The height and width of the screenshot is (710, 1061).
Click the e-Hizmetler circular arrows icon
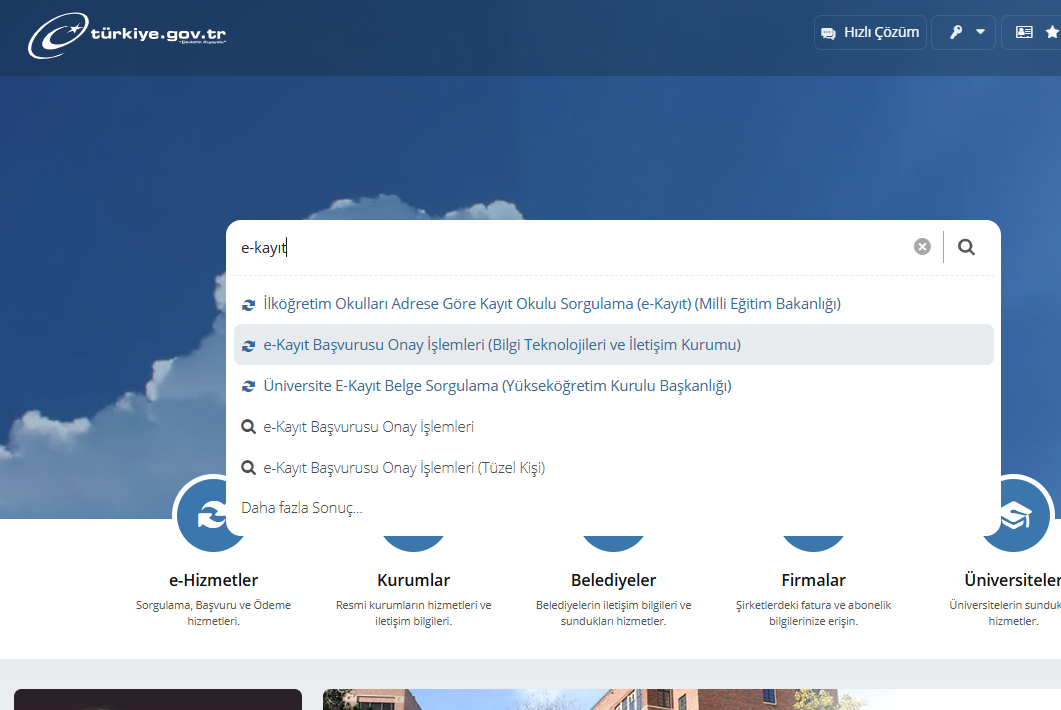point(212,517)
